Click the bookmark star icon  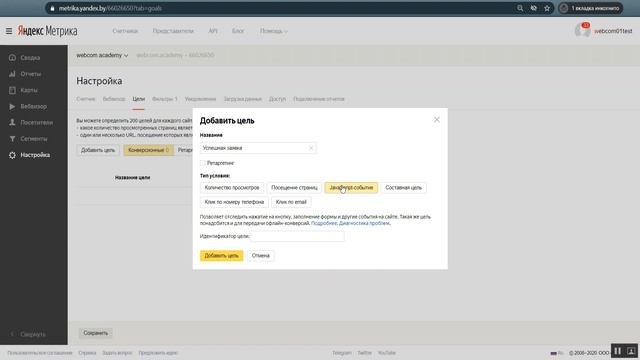pyautogui.click(x=547, y=8)
